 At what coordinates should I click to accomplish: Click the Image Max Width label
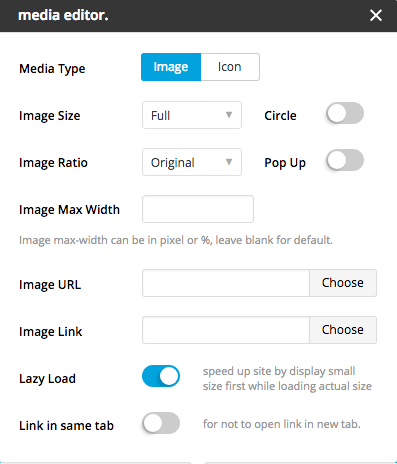click(x=69, y=210)
